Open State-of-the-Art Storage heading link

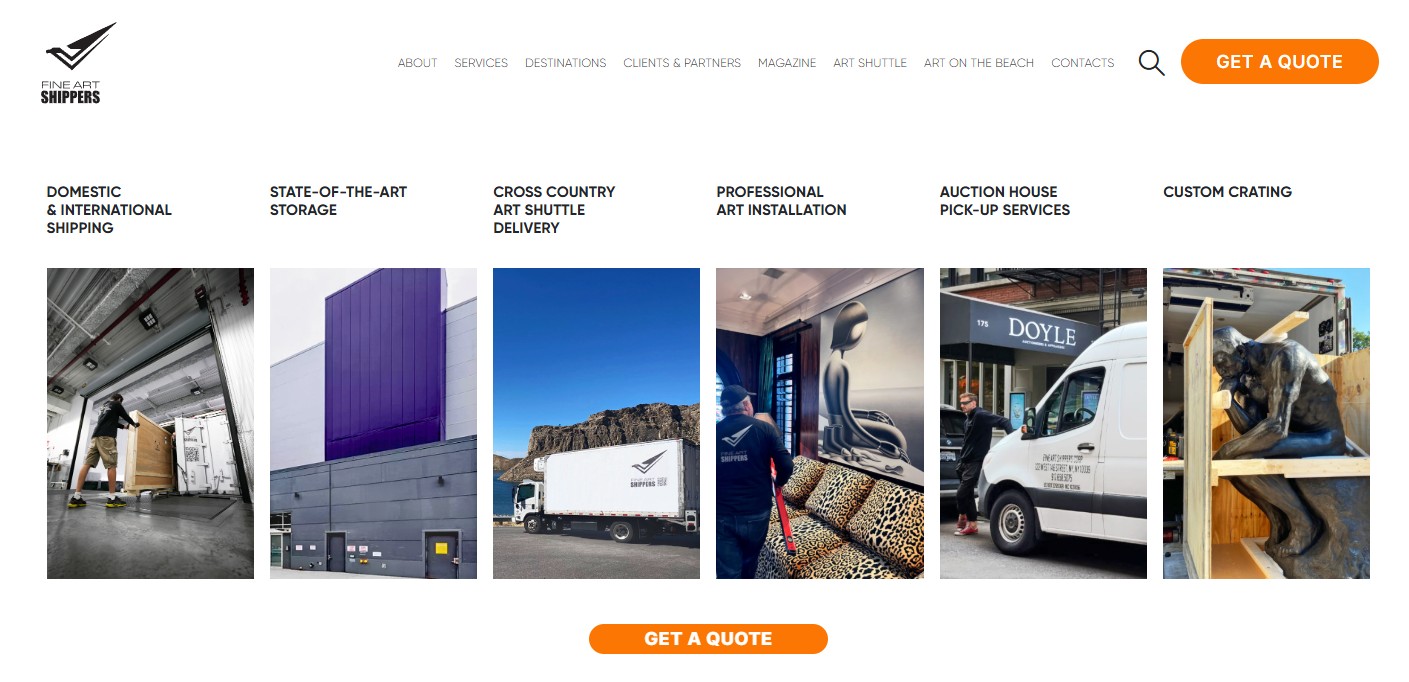338,201
